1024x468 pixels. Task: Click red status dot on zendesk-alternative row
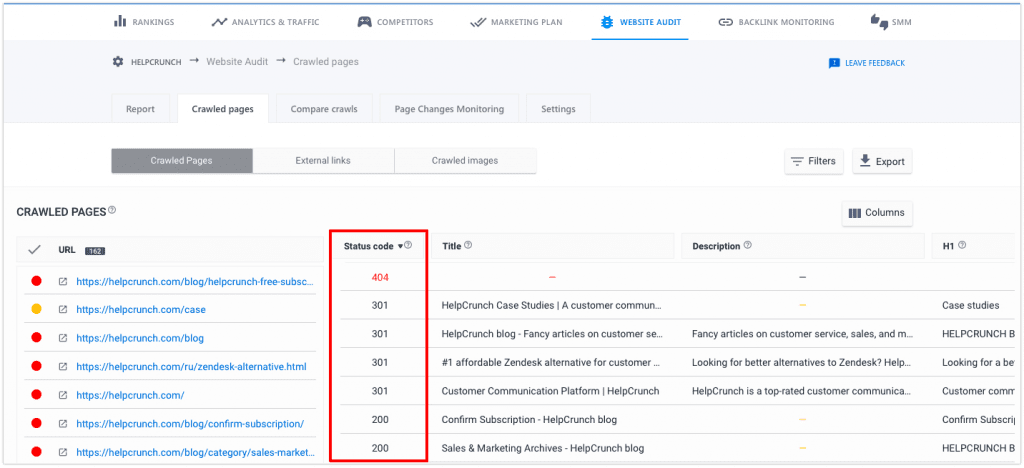pyautogui.click(x=36, y=366)
